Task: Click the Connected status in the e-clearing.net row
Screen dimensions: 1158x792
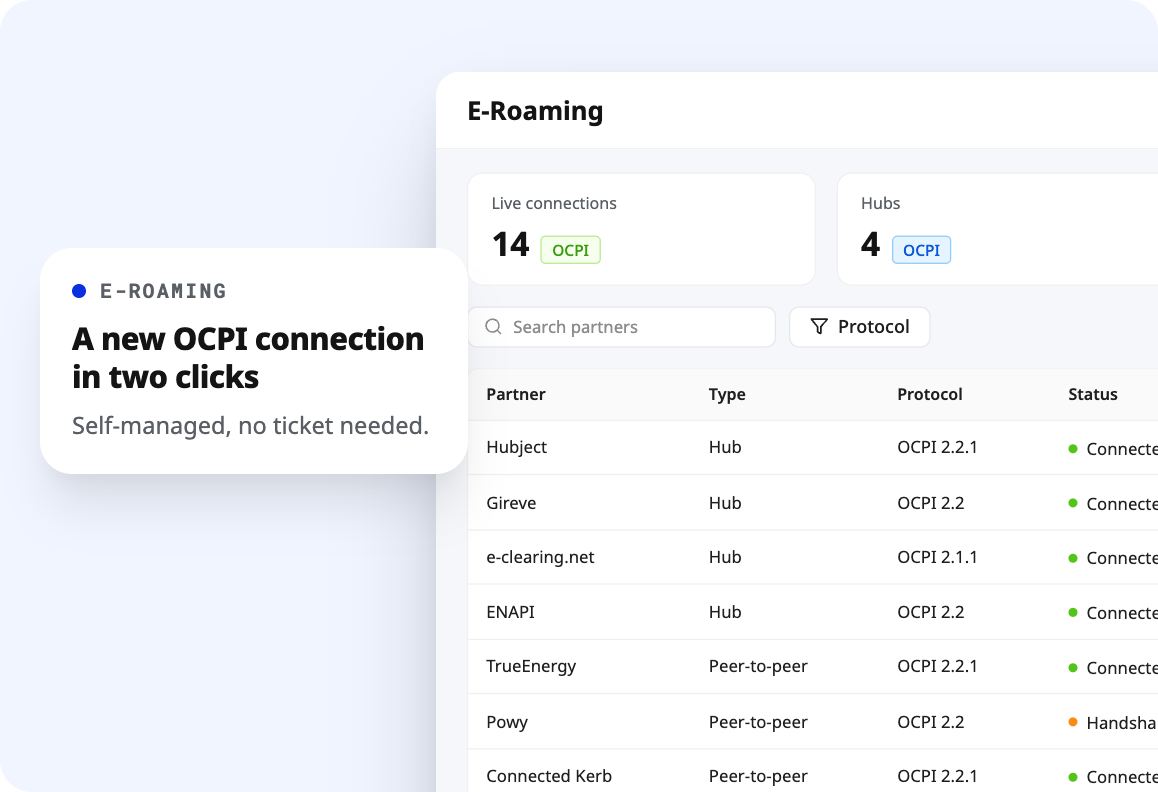Action: 1113,558
